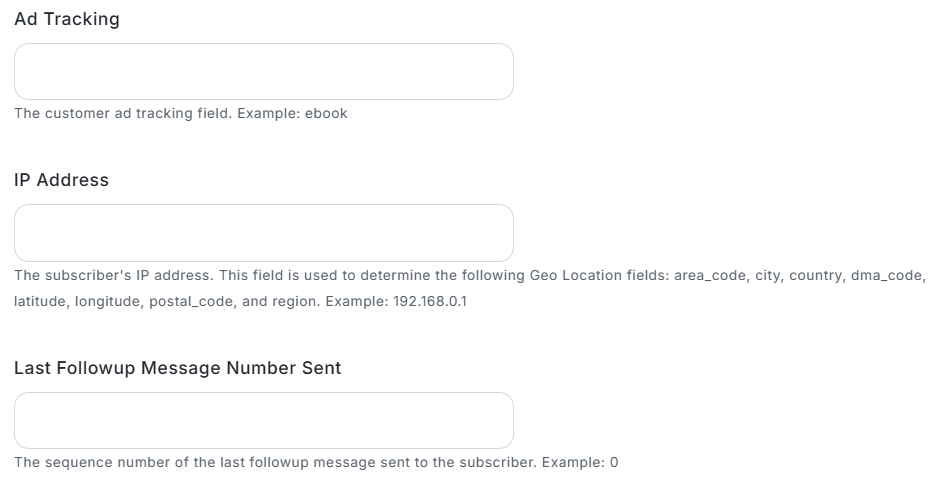Click the word "dma_code" in the description

tap(888, 275)
